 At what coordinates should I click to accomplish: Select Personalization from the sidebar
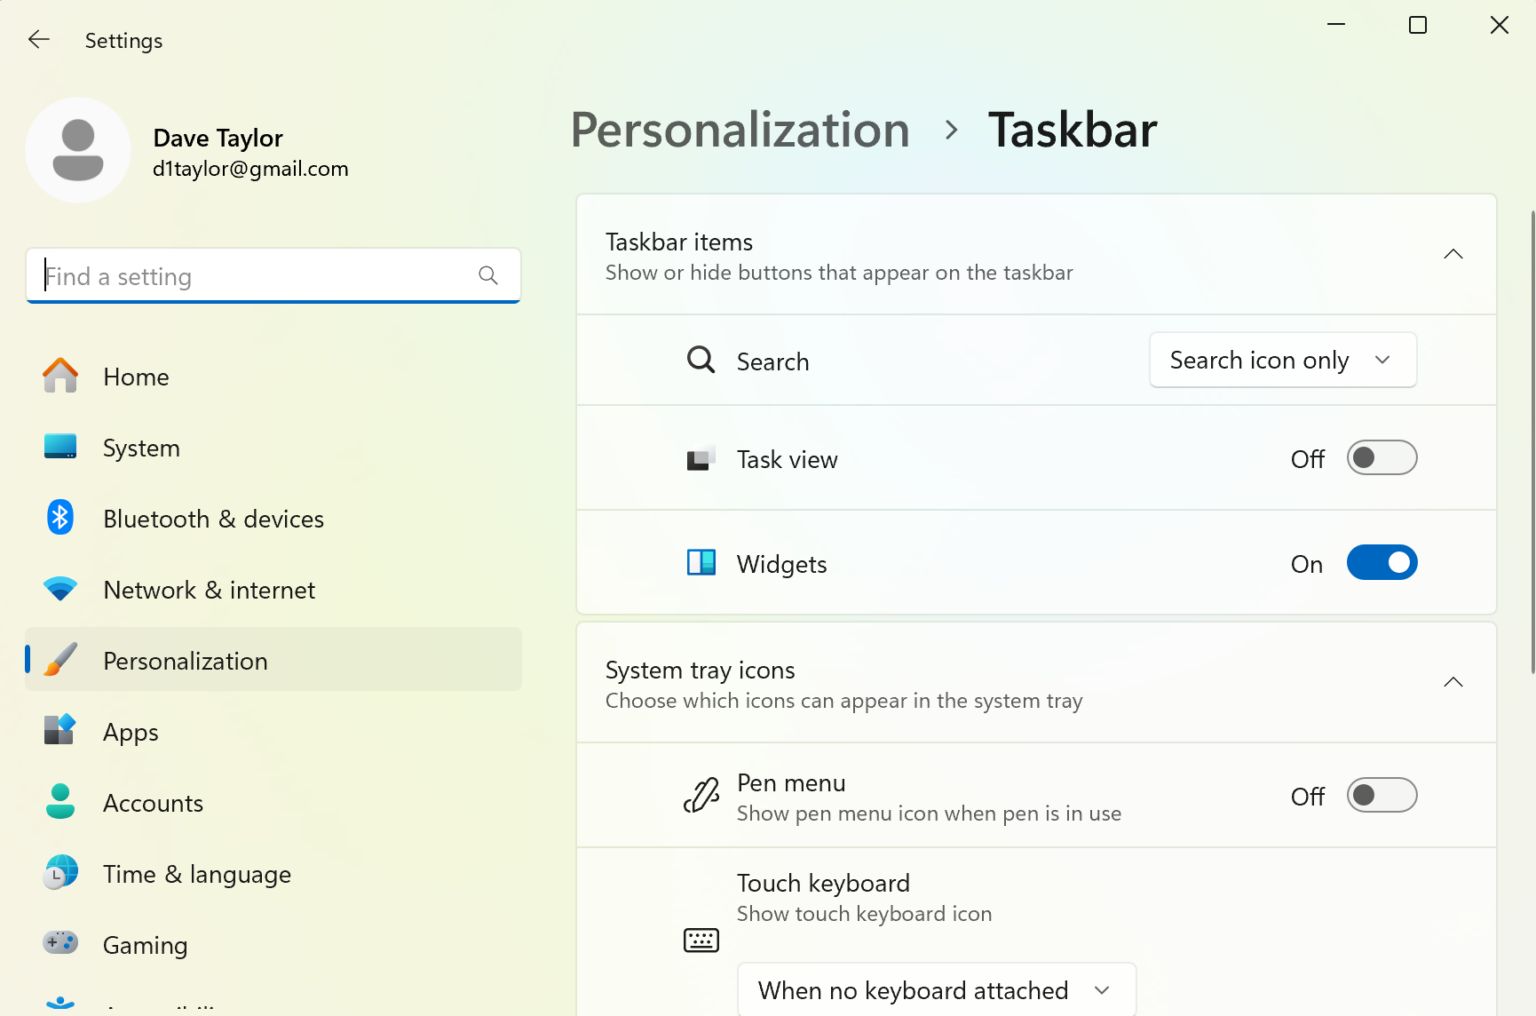coord(185,660)
